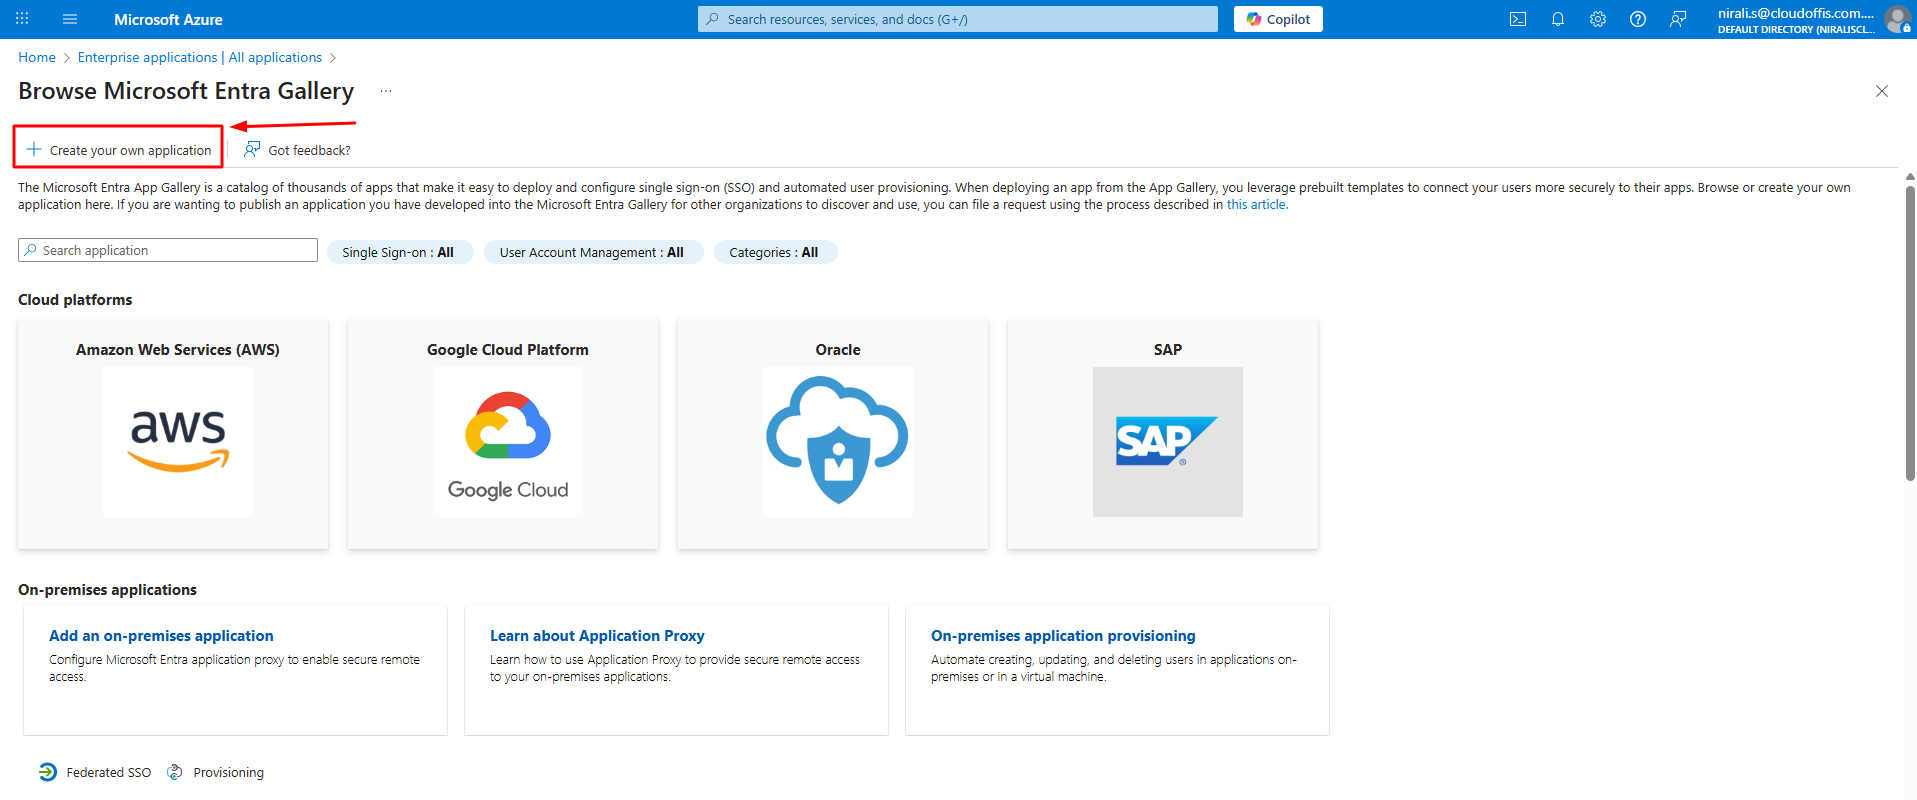Click the On-premises applications heading

(x=107, y=590)
